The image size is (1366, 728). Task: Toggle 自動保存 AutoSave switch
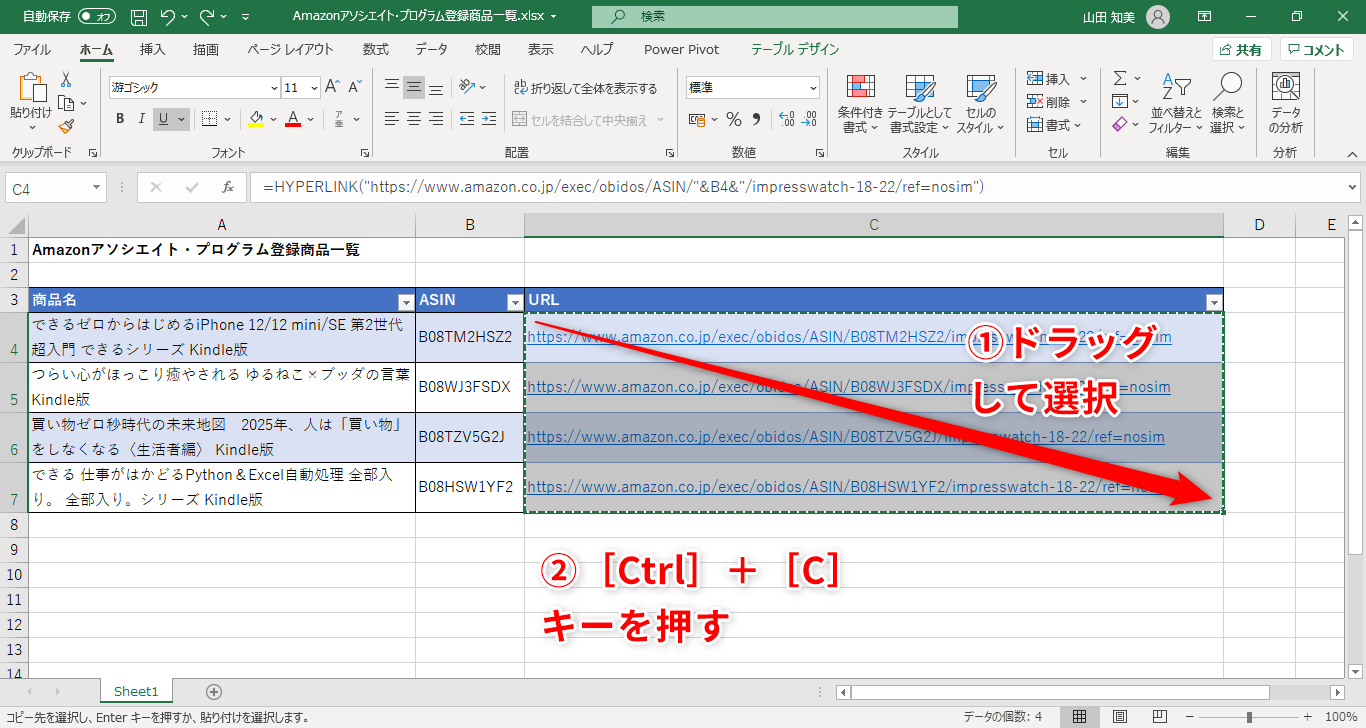(x=96, y=17)
